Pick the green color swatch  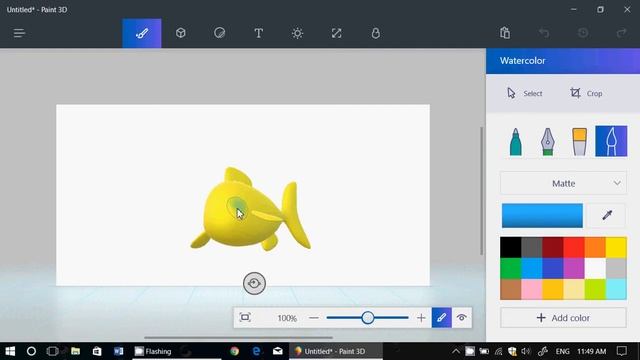(x=511, y=268)
